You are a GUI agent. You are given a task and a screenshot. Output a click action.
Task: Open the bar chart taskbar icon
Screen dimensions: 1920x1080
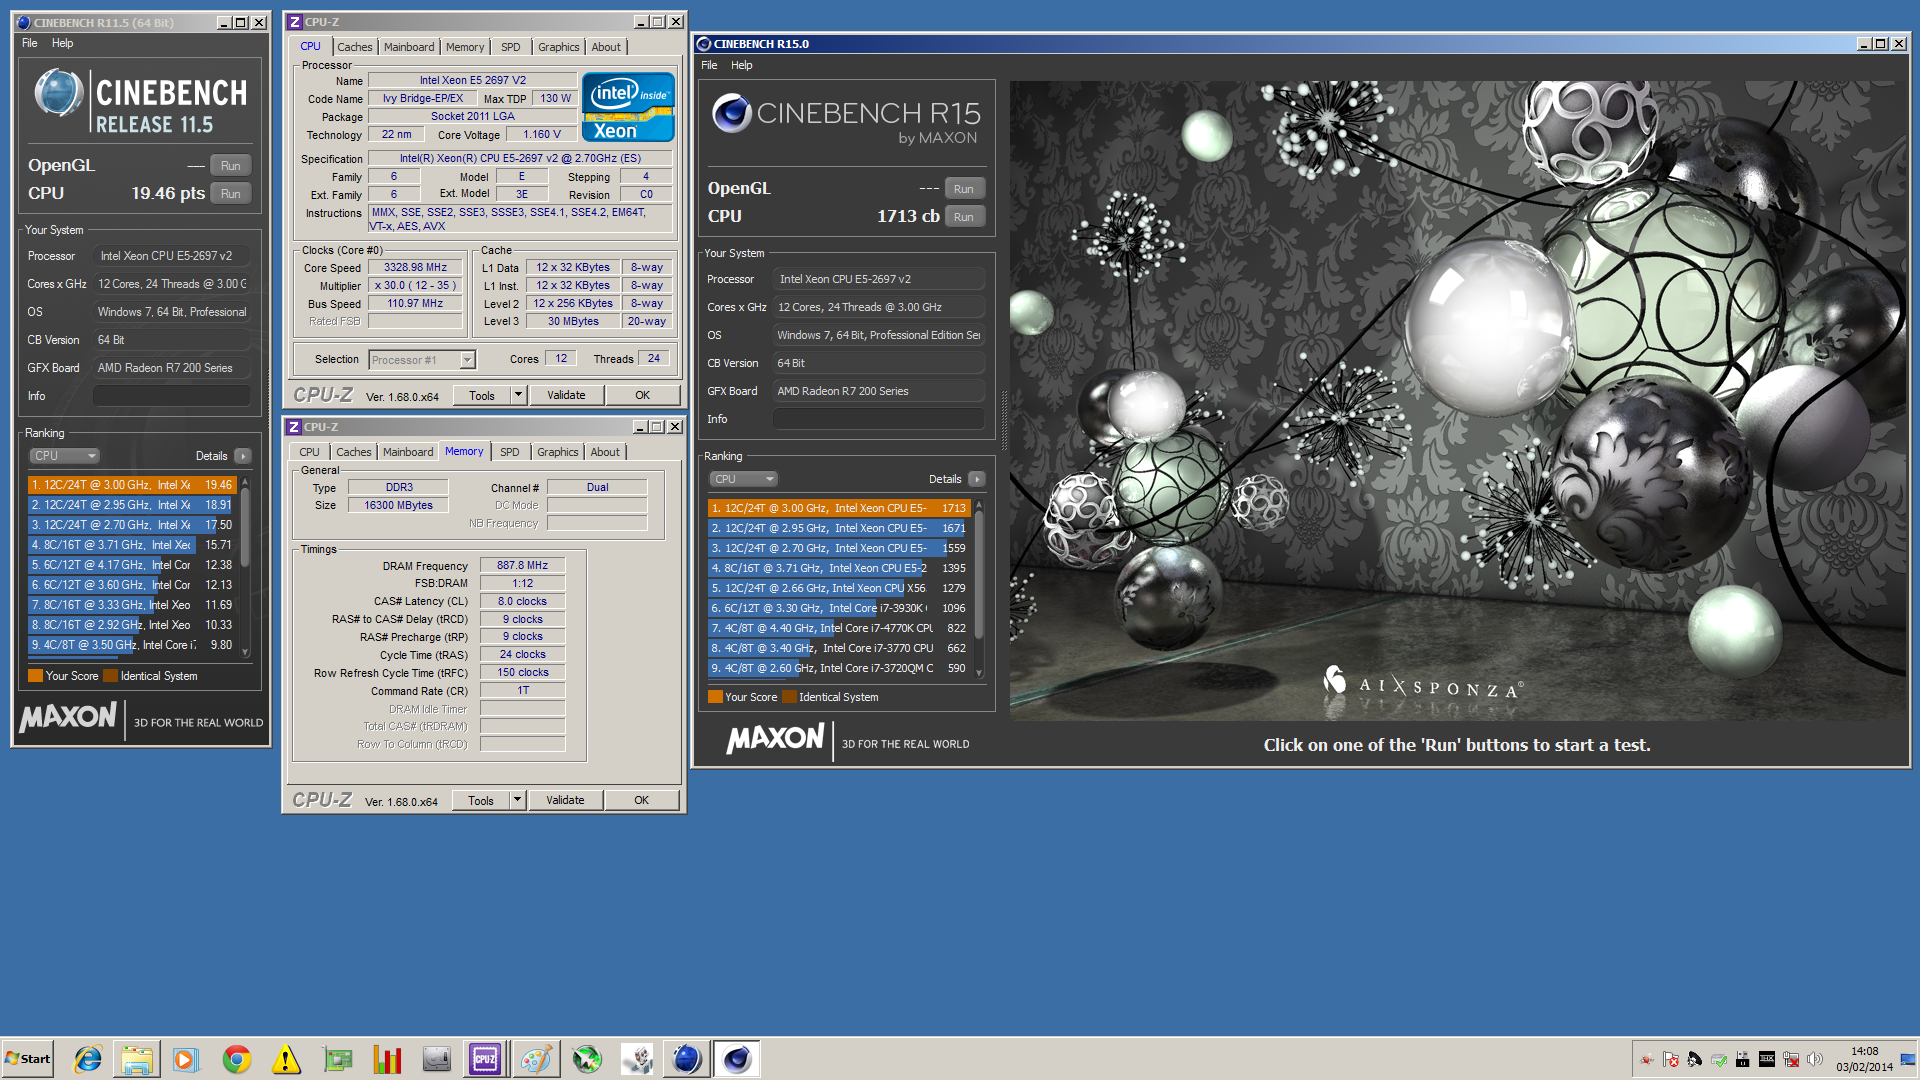tap(387, 1059)
